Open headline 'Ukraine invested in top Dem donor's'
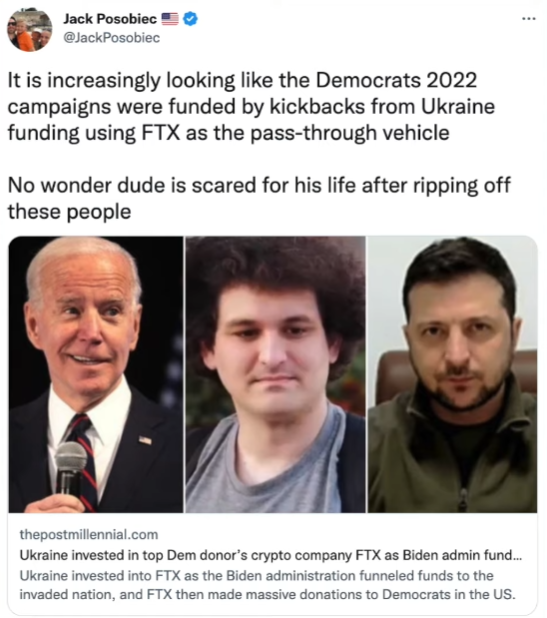The height and width of the screenshot is (618, 547). 271,555
